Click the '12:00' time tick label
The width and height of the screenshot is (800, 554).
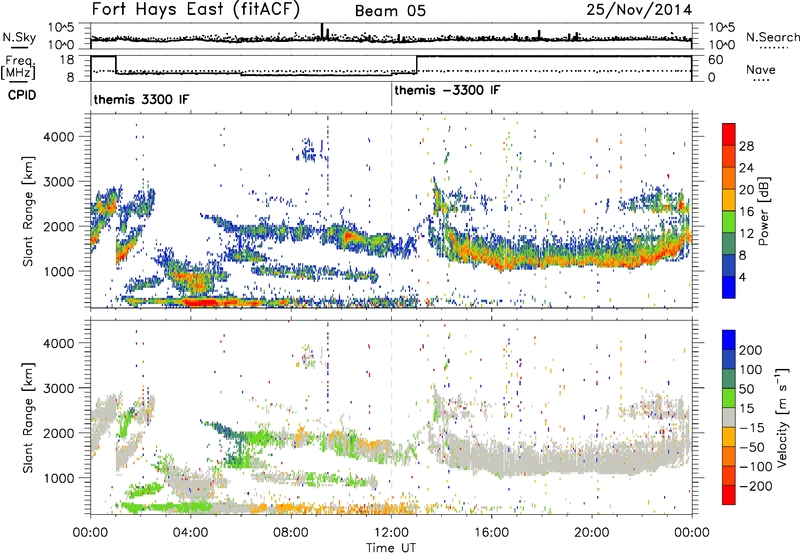tap(391, 533)
